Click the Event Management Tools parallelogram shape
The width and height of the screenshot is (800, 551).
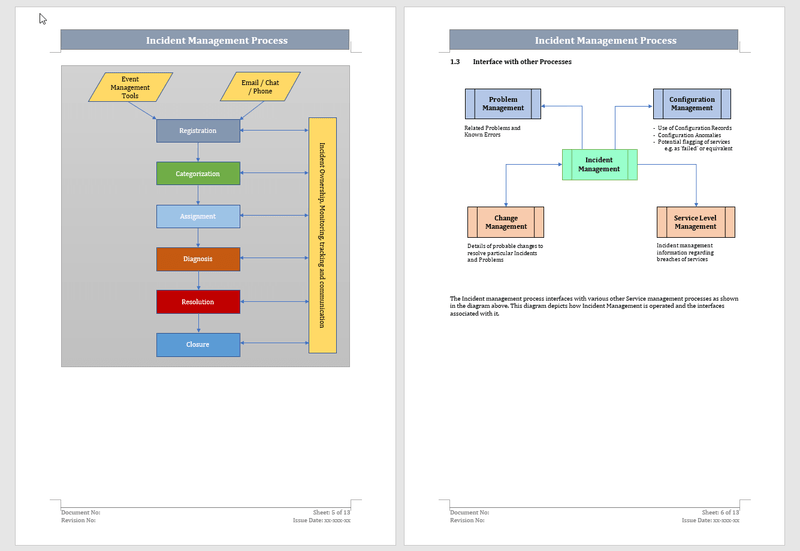click(130, 87)
